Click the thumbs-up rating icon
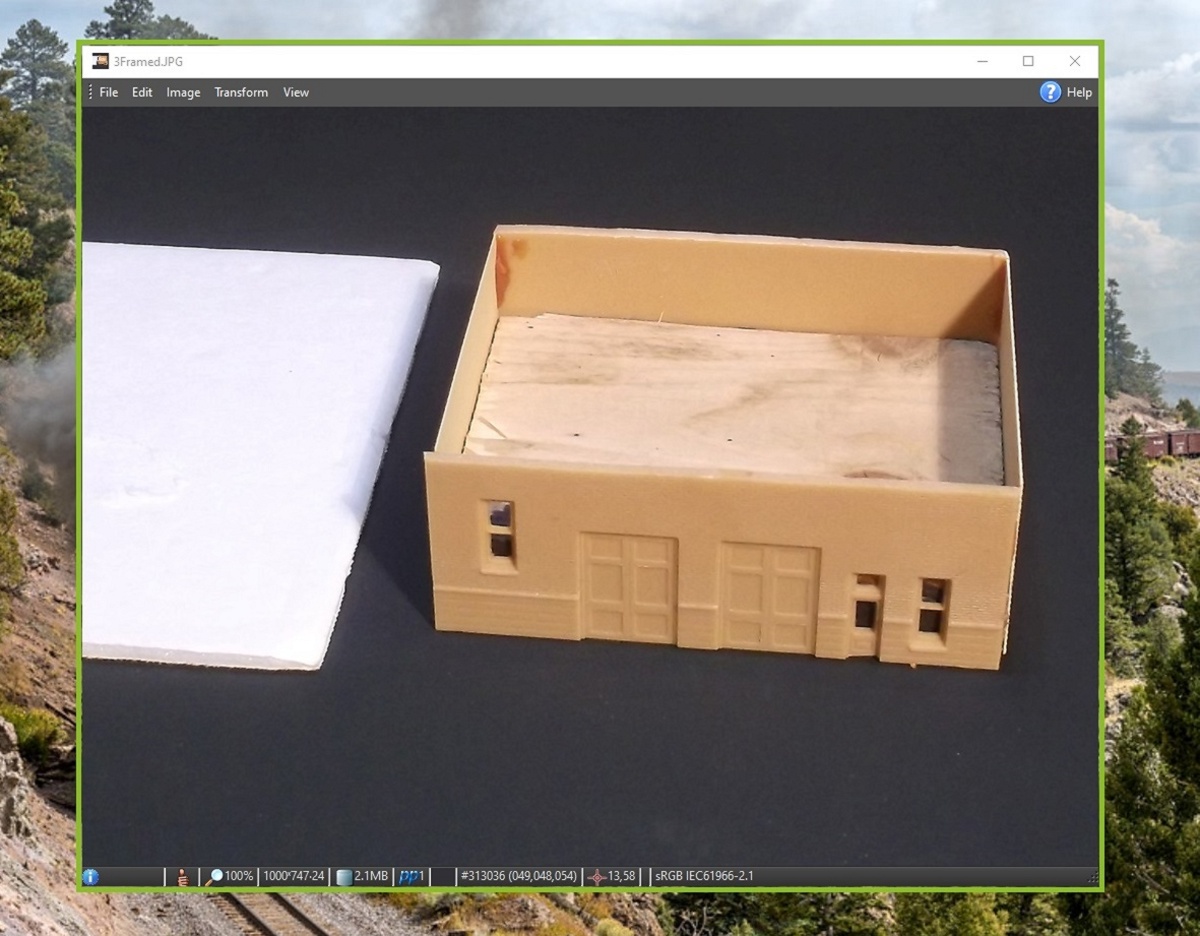This screenshot has height=936, width=1200. [182, 877]
